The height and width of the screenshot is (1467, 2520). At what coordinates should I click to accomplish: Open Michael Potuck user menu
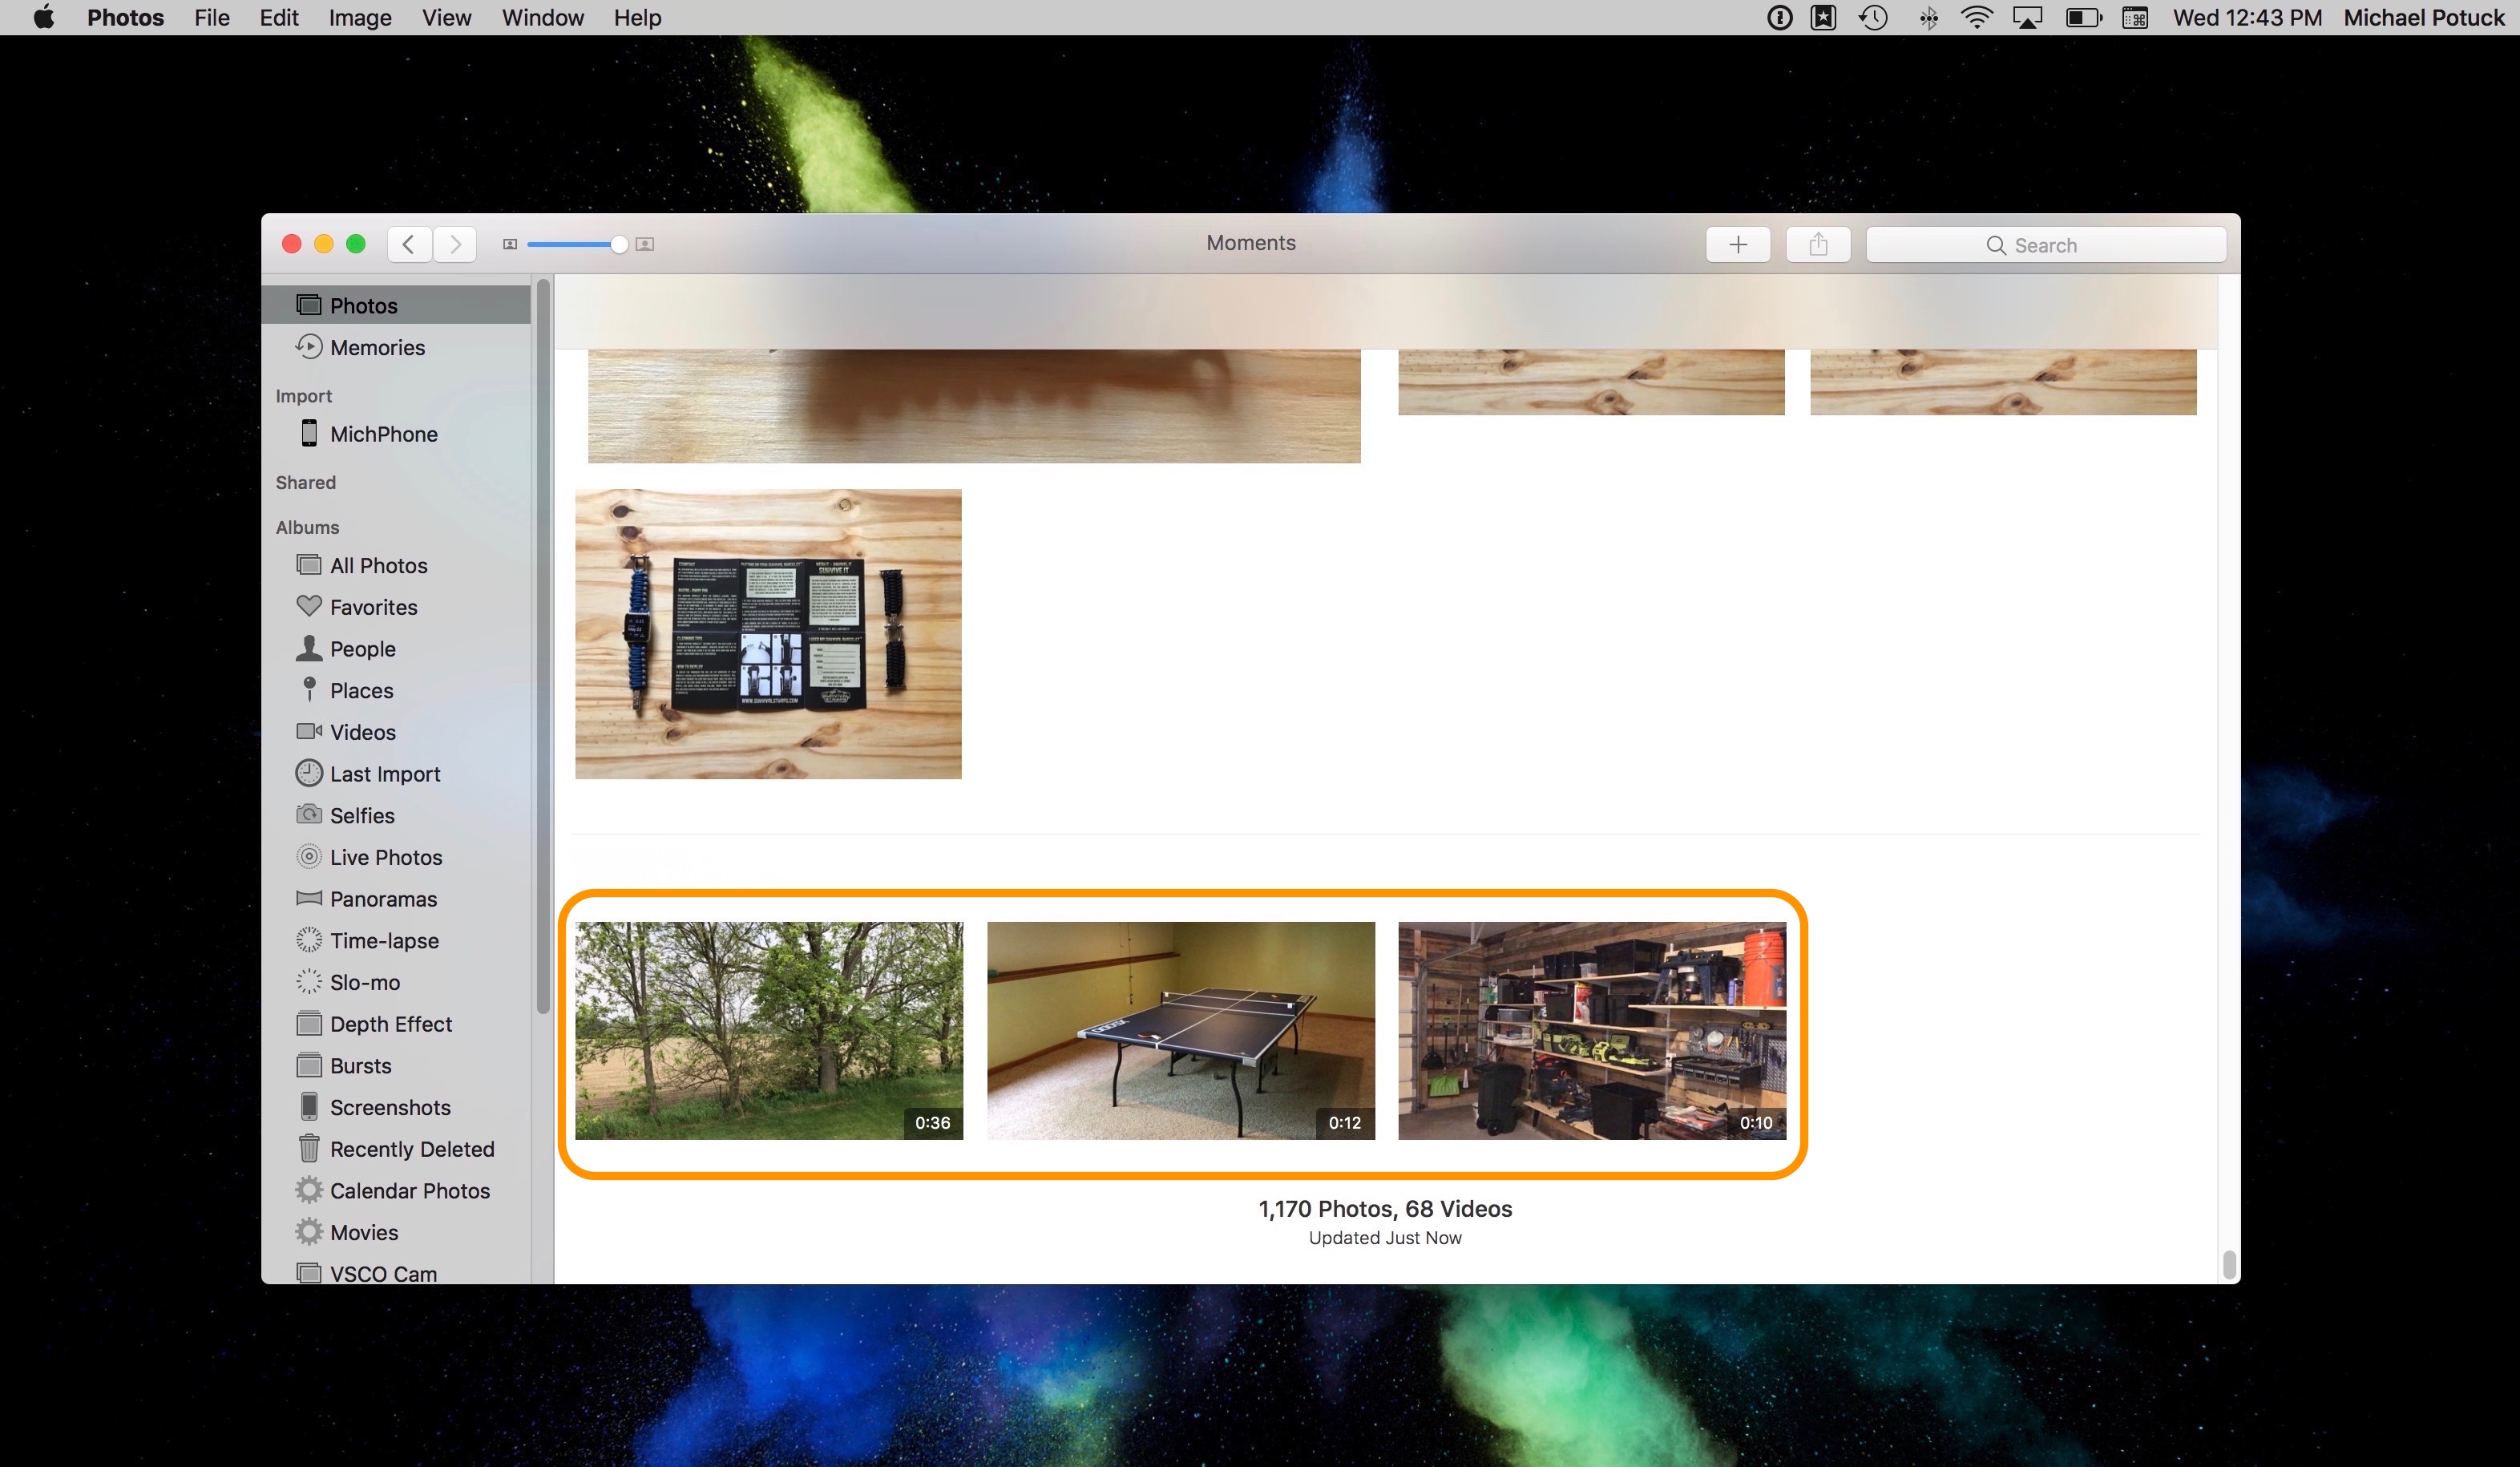2423,18
